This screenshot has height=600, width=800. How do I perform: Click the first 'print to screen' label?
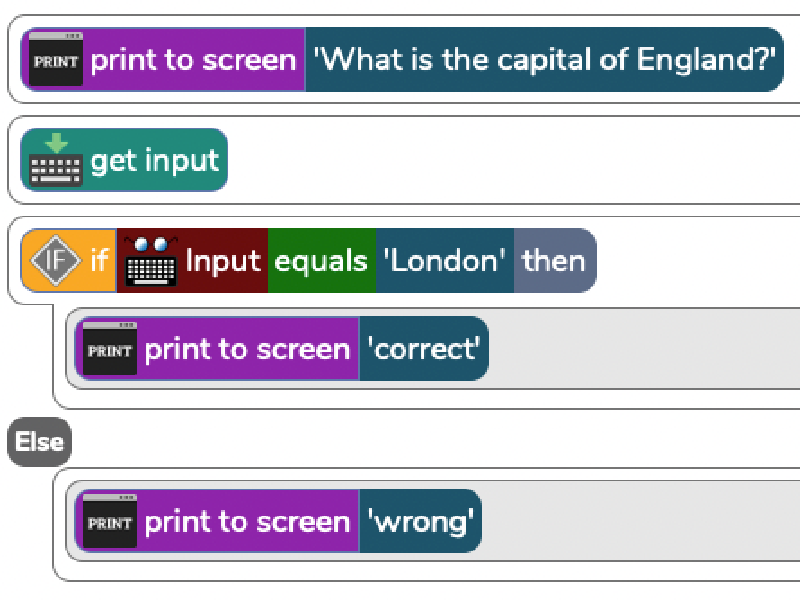click(x=193, y=60)
